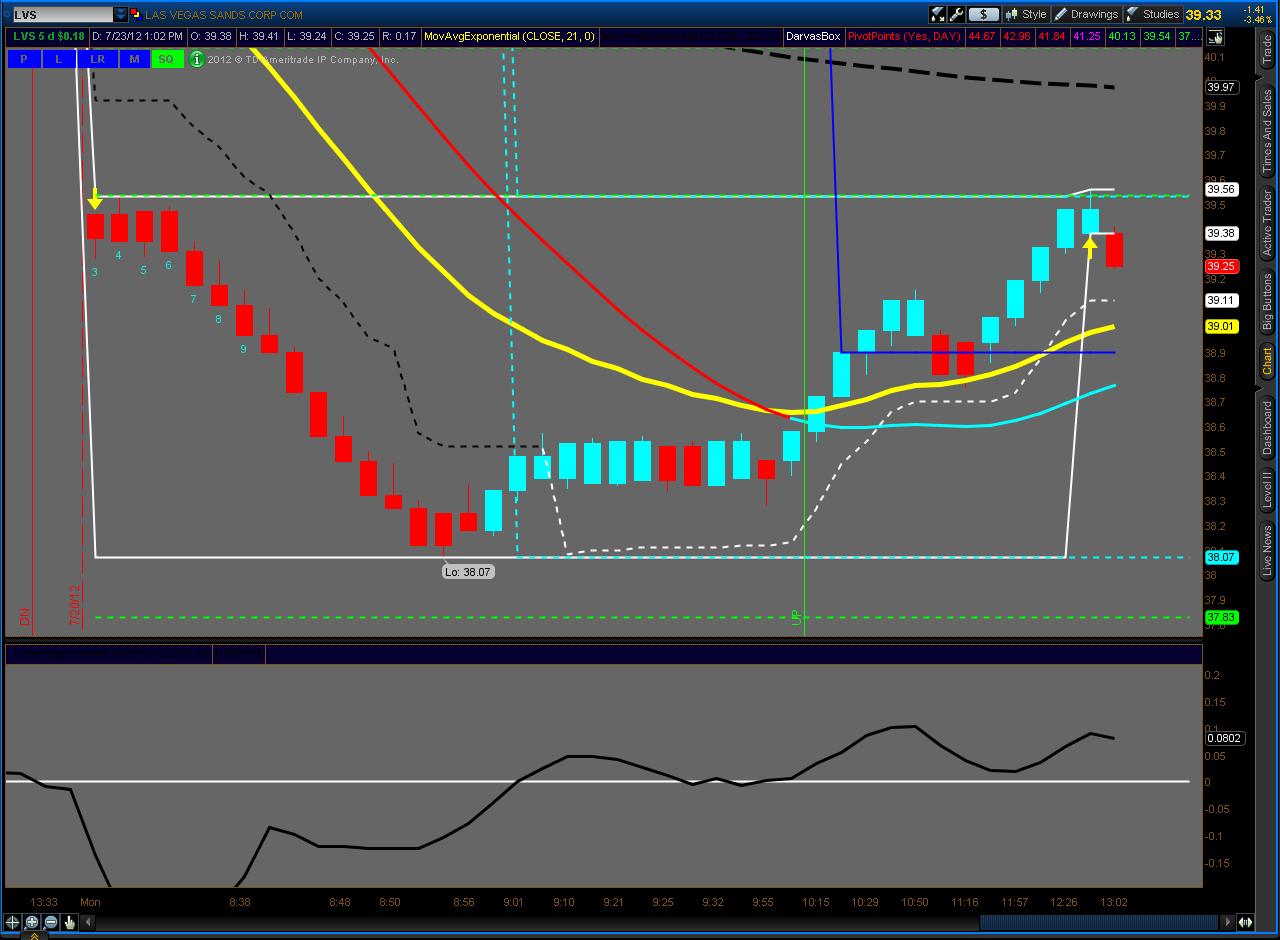This screenshot has width=1280, height=940.
Task: Click the 39.11 price bubble on axis
Action: 1222,300
